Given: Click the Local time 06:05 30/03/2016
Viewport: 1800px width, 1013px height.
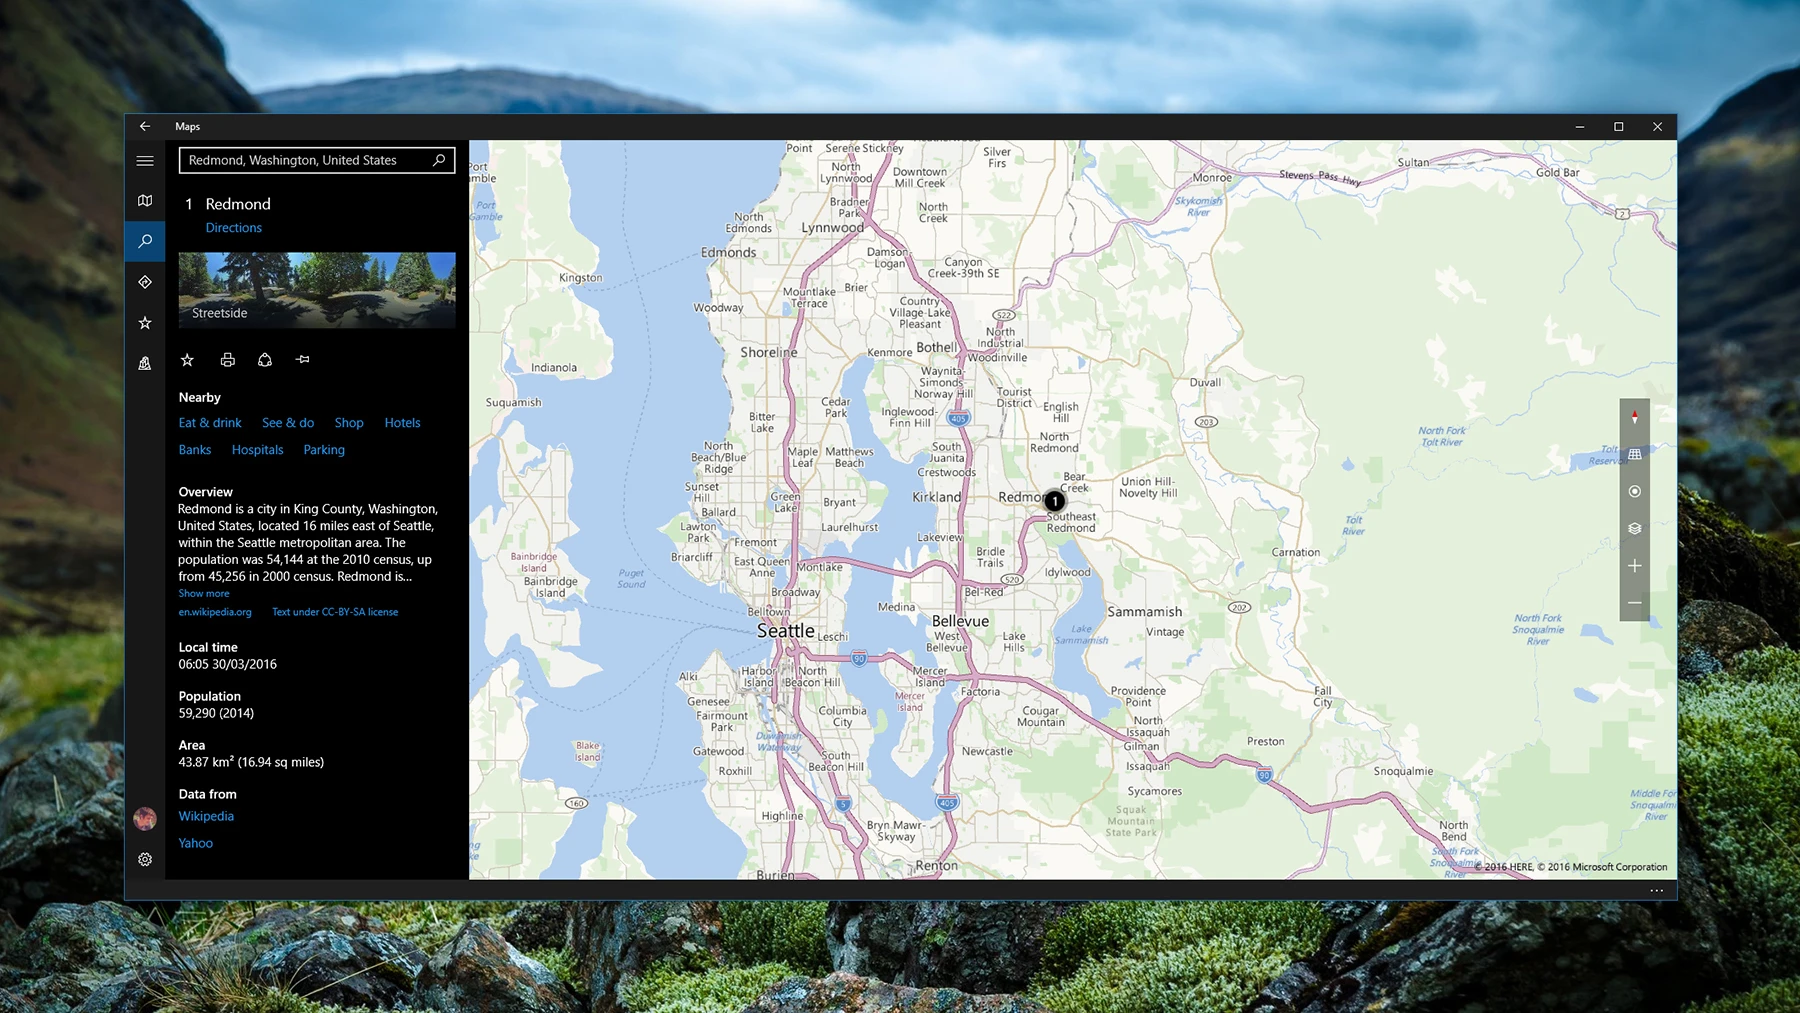Looking at the screenshot, I should 228,664.
